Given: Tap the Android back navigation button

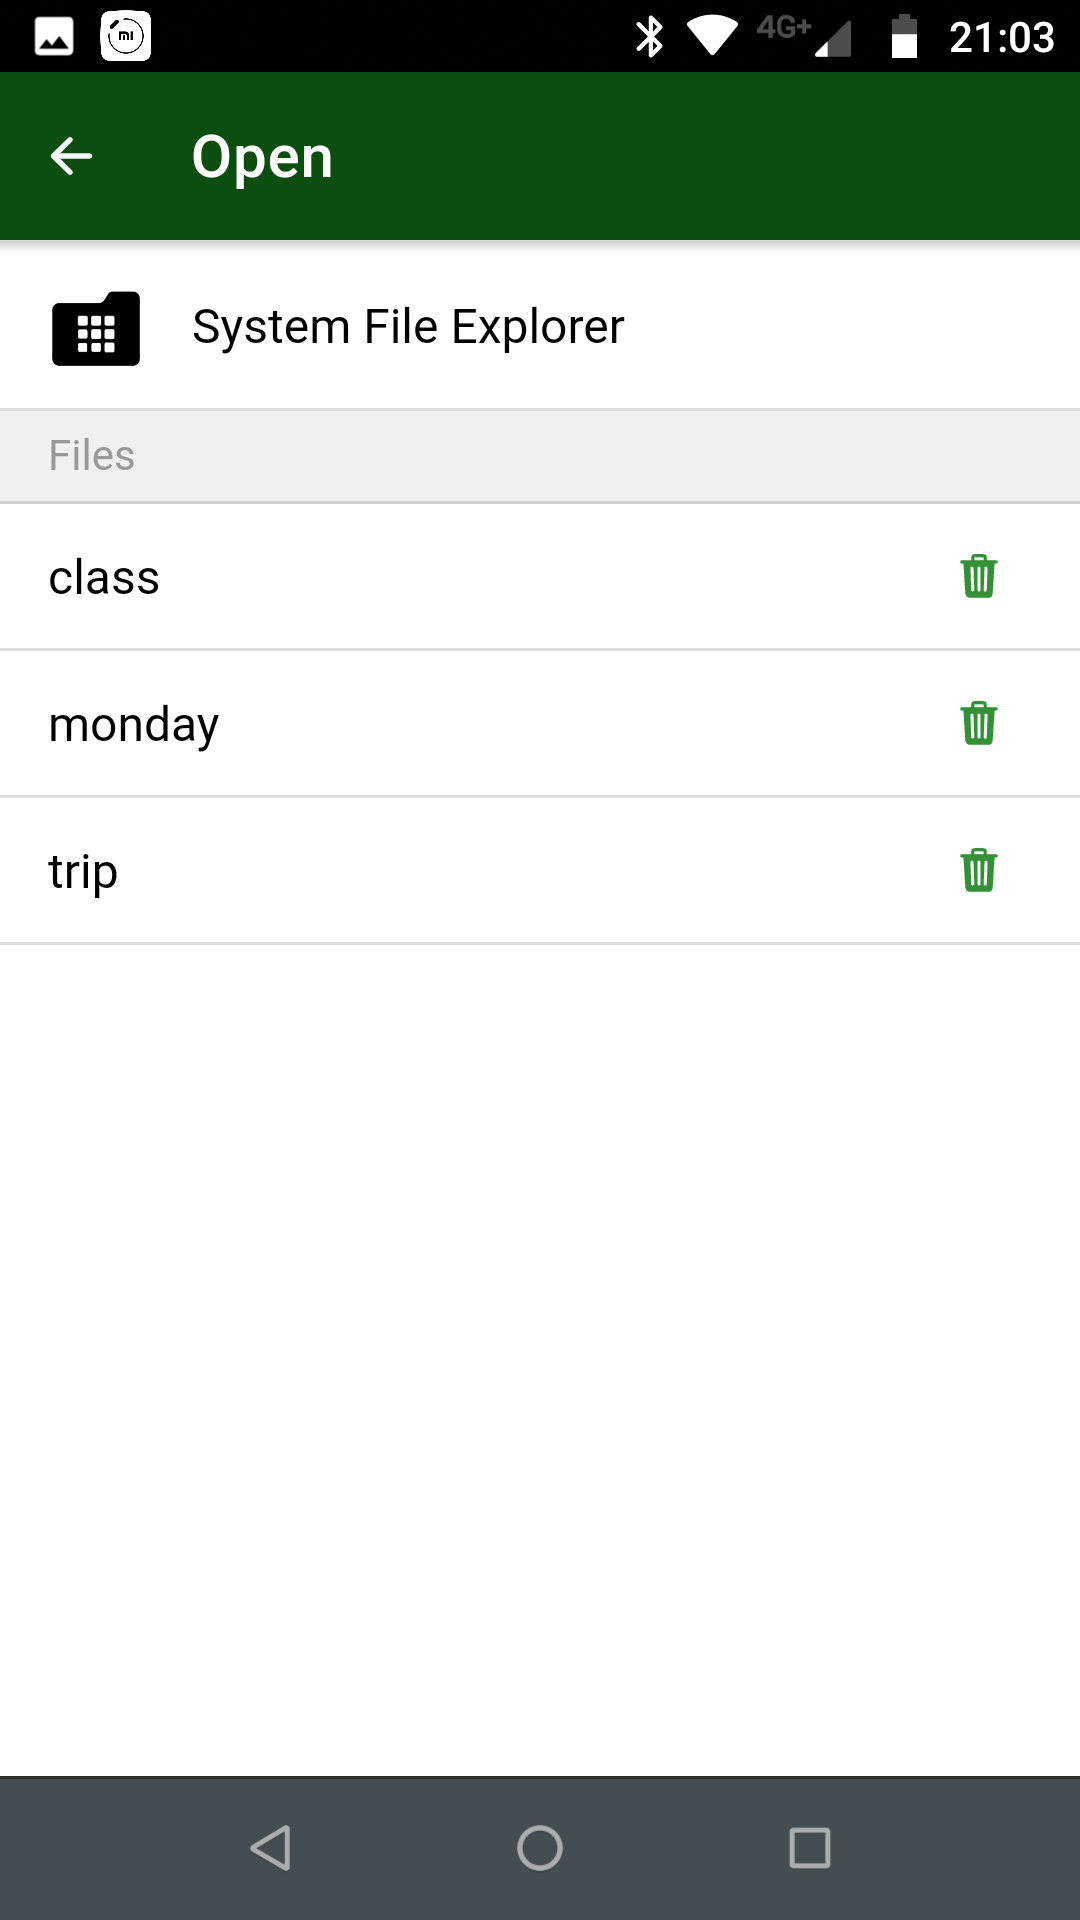Looking at the screenshot, I should [x=270, y=1847].
